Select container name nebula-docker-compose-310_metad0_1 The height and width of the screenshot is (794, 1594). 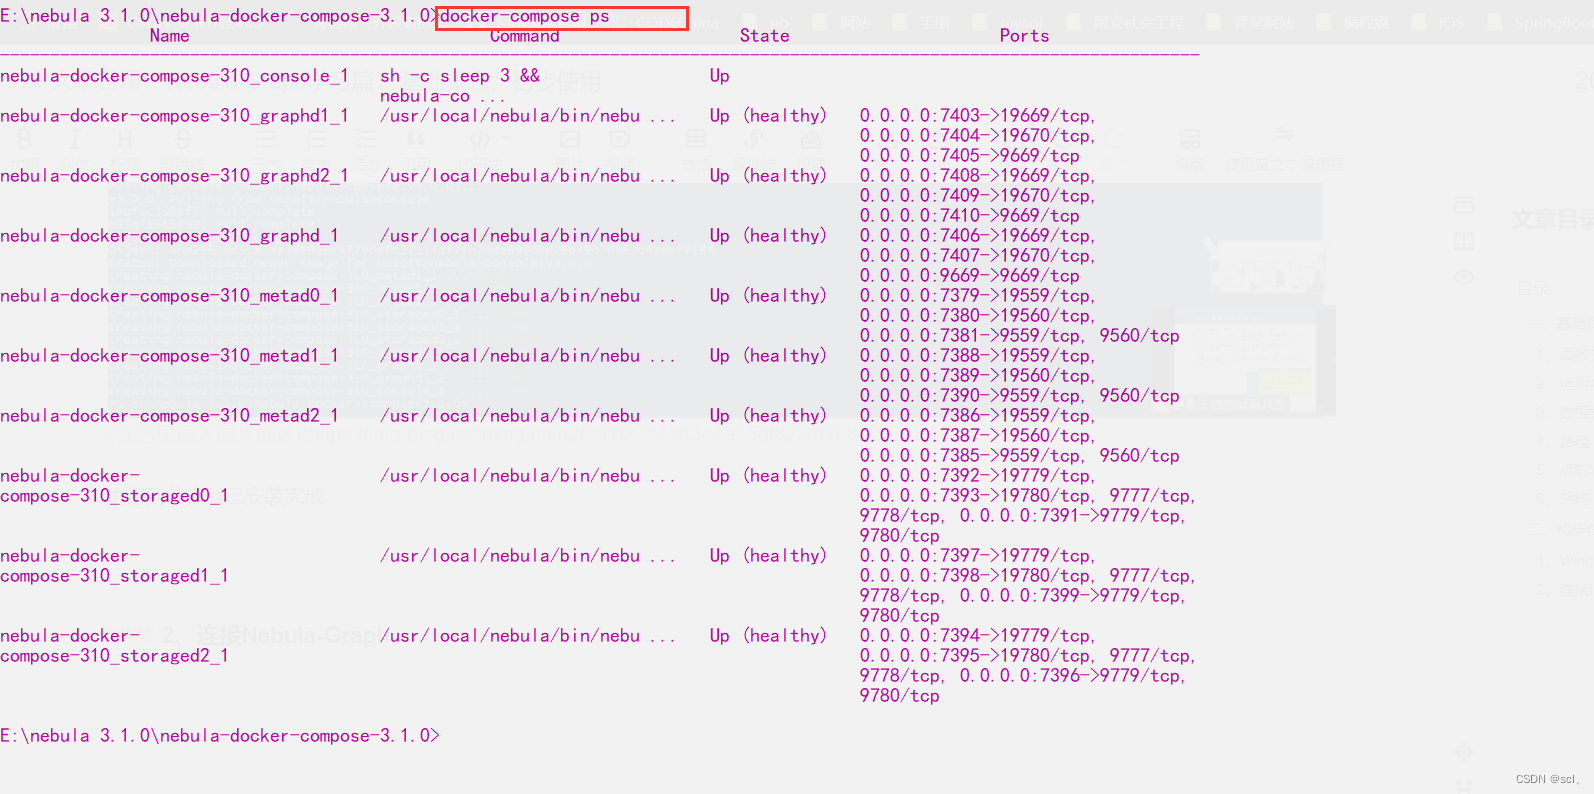point(169,296)
